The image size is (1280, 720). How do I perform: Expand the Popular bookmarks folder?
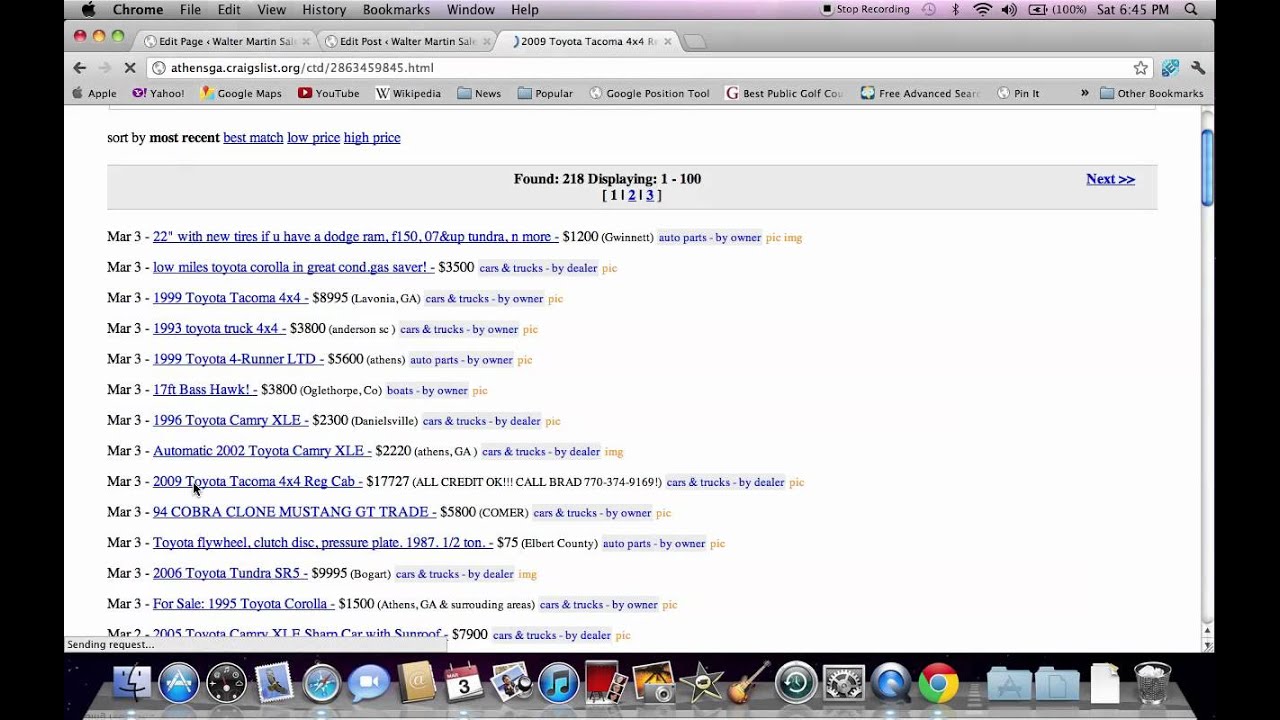545,93
